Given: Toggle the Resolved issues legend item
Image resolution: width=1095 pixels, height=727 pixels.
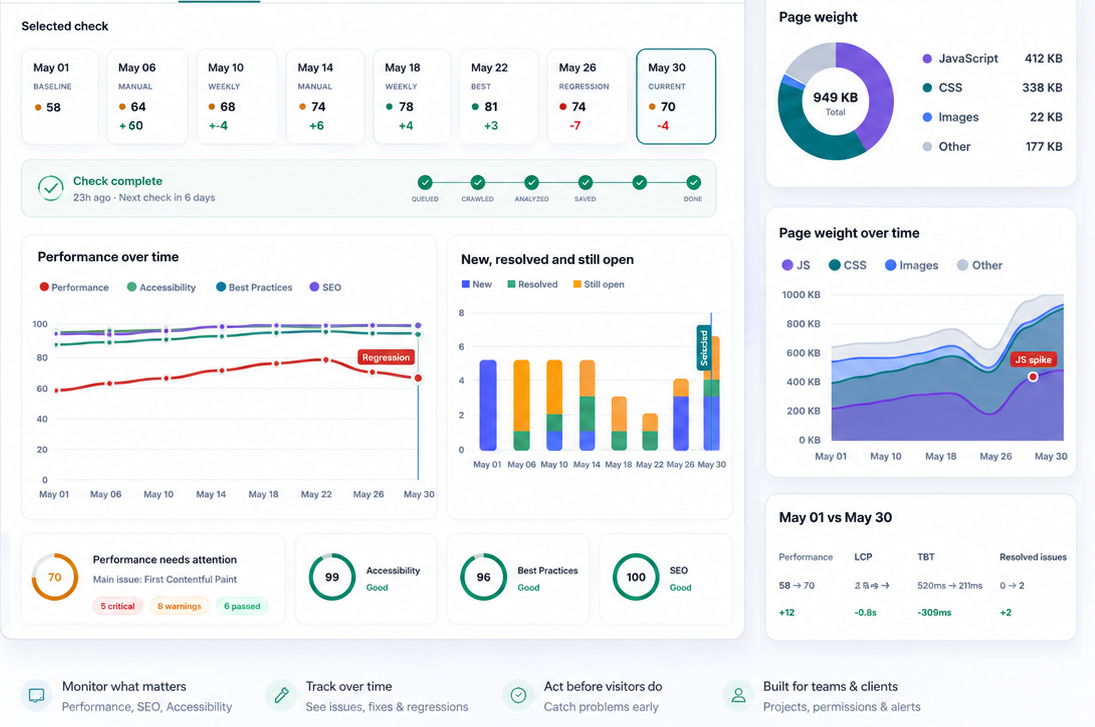Looking at the screenshot, I should (532, 284).
